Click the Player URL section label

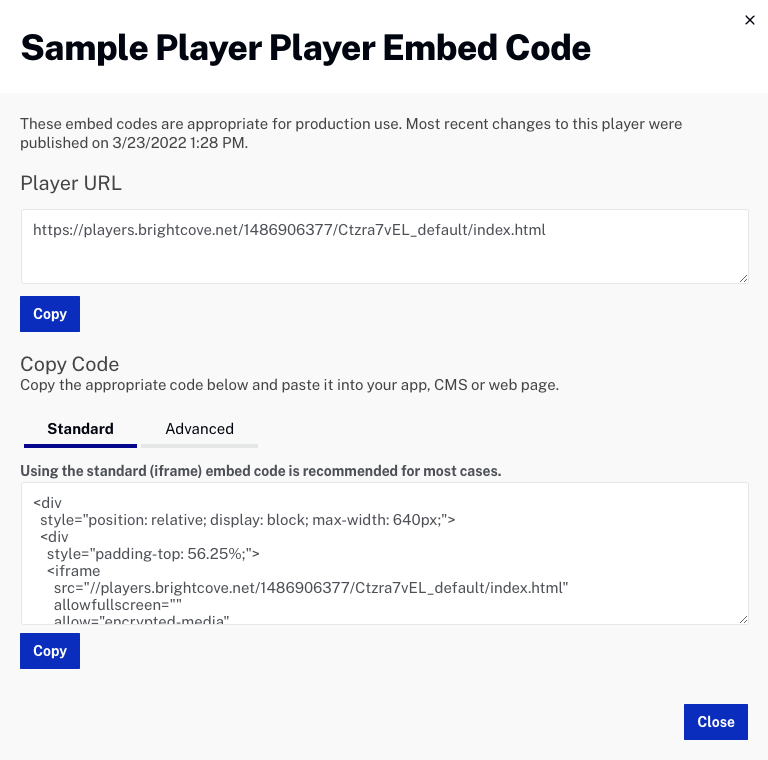(71, 183)
